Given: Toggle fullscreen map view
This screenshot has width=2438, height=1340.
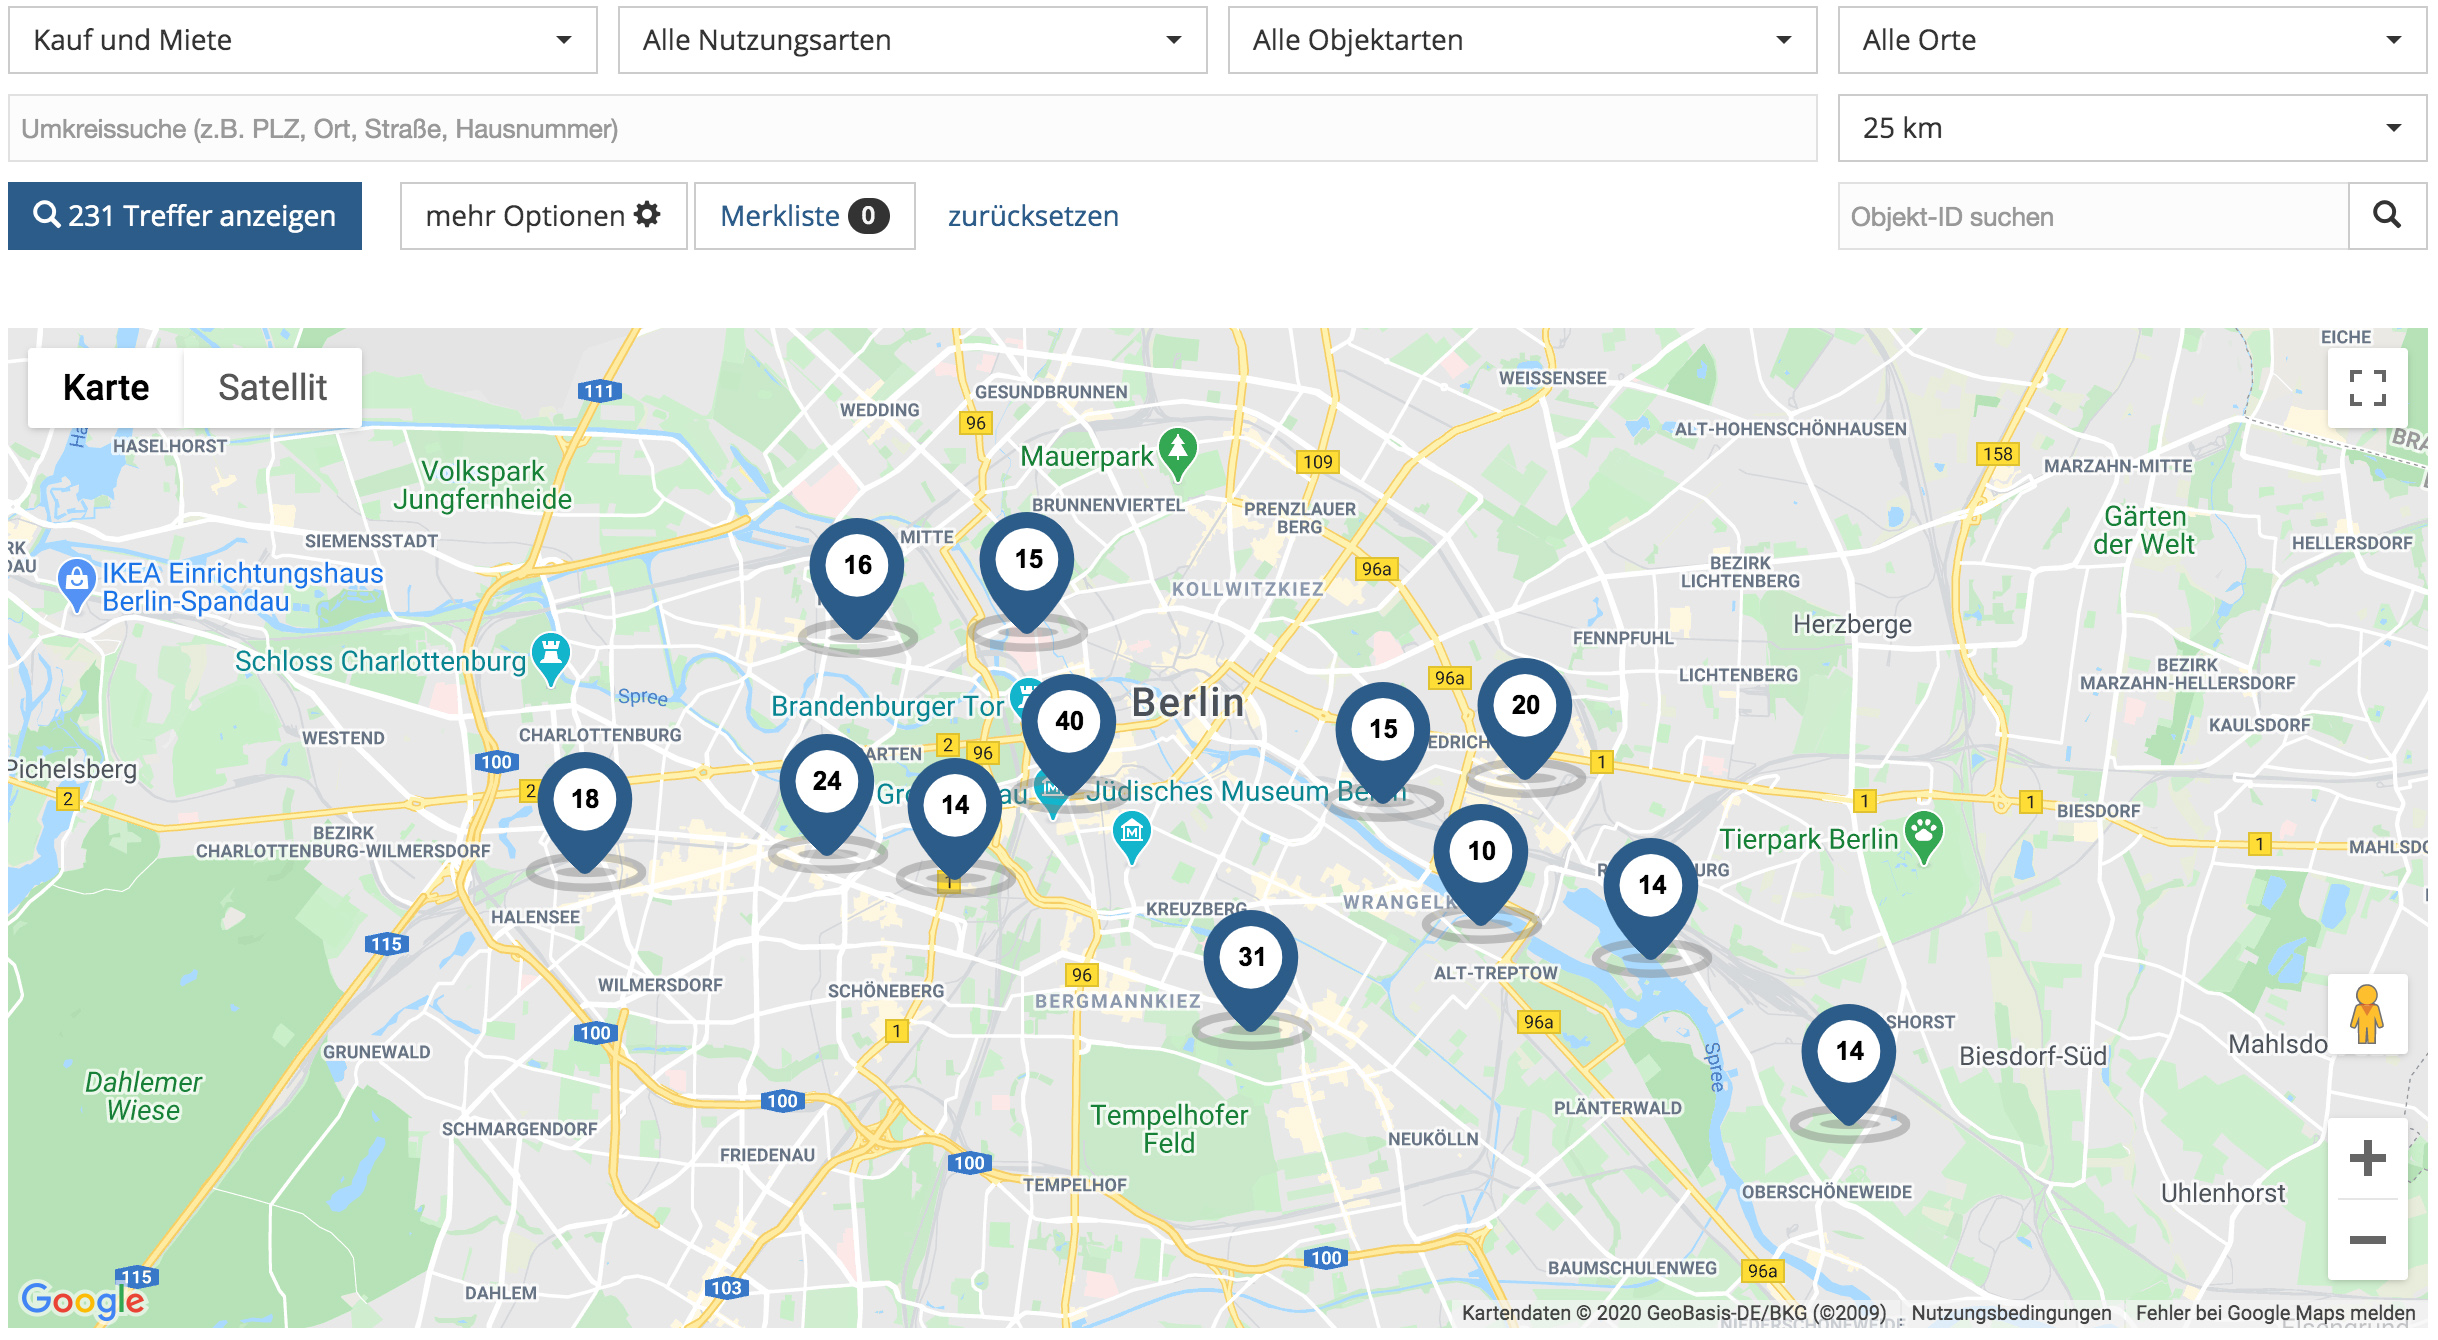Looking at the screenshot, I should [x=2367, y=388].
